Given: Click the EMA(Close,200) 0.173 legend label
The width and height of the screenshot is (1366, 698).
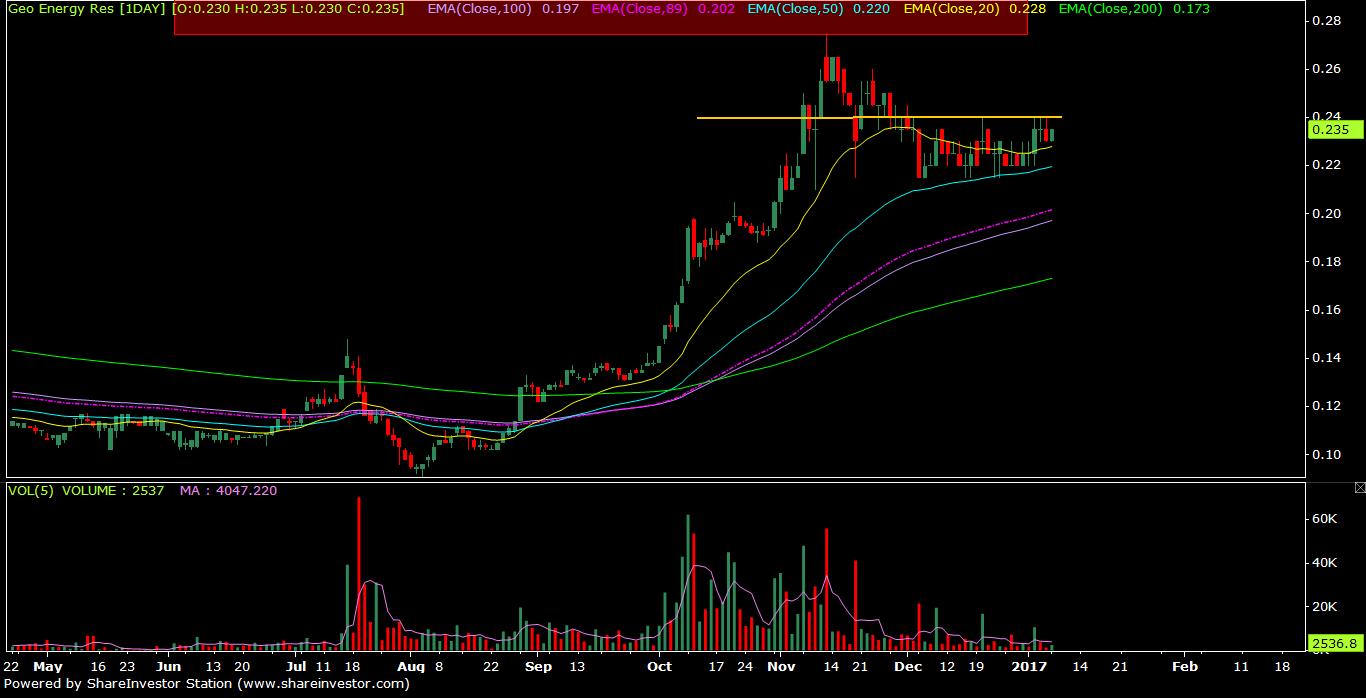Looking at the screenshot, I should (1134, 8).
